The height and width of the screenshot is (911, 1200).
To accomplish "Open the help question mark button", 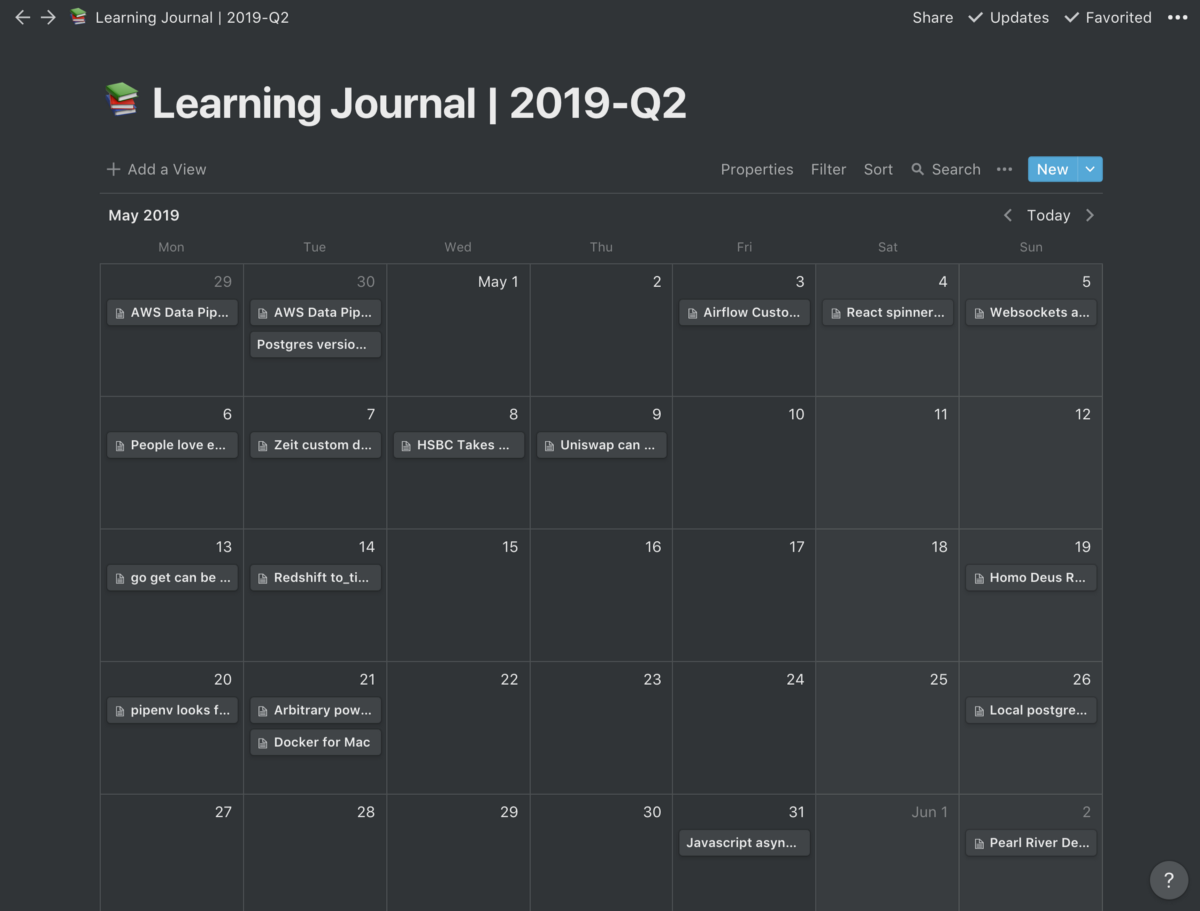I will tap(1169, 880).
